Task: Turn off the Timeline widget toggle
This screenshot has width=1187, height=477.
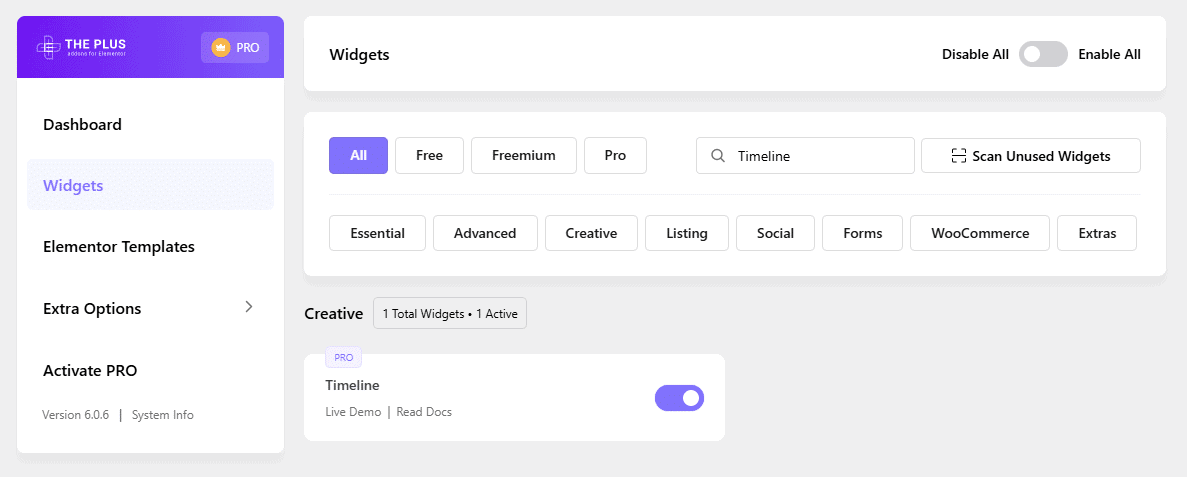Action: [679, 398]
